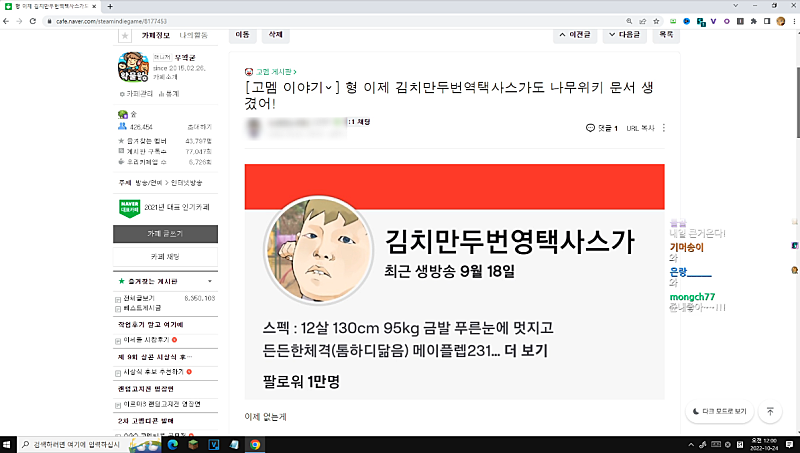The width and height of the screenshot is (800, 453).
Task: Open Microsoft Edge from the taskbar
Action: (x=173, y=445)
